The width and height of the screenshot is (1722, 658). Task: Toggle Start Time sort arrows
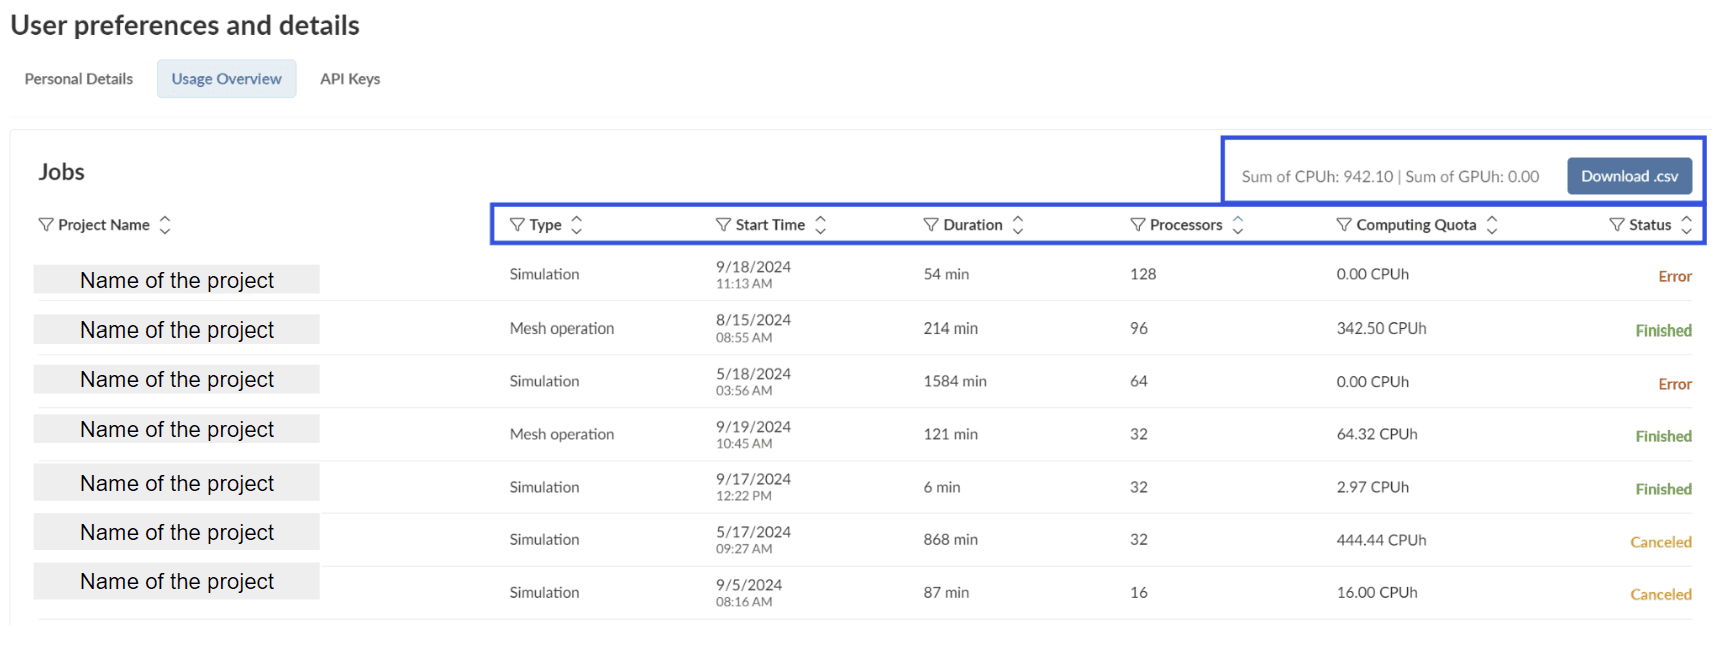pos(820,225)
